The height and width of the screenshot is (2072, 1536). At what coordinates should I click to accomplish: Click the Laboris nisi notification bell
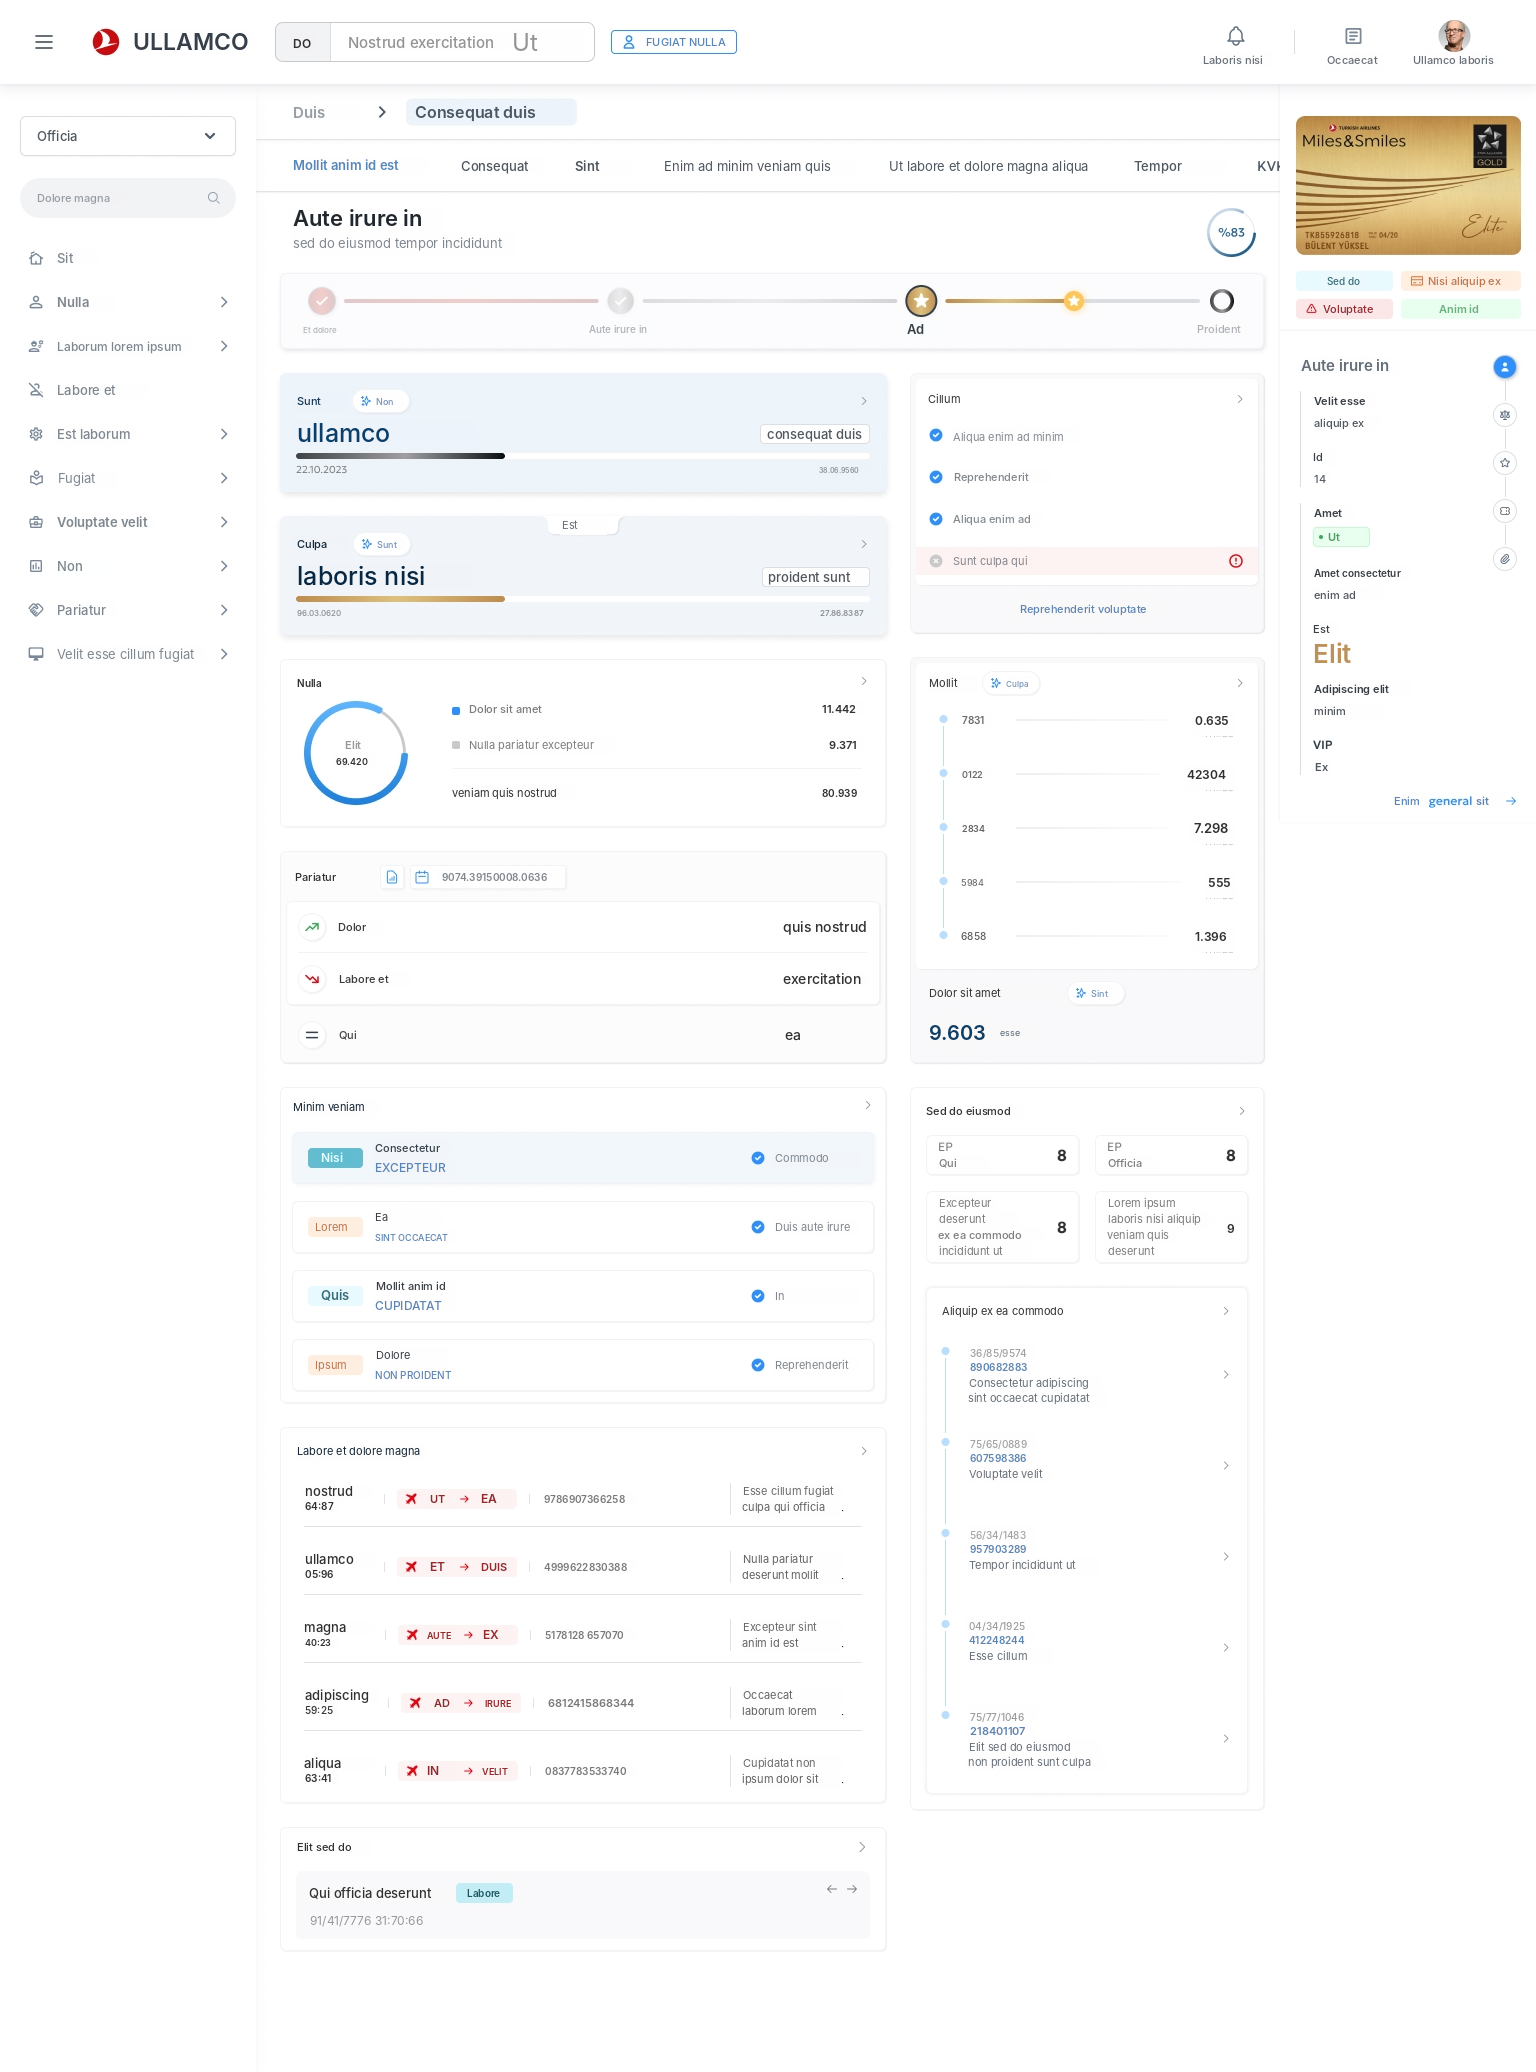point(1236,37)
